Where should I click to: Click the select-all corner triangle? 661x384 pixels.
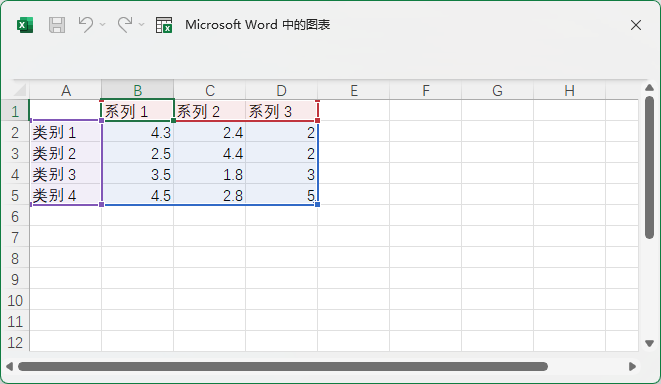tap(20, 90)
